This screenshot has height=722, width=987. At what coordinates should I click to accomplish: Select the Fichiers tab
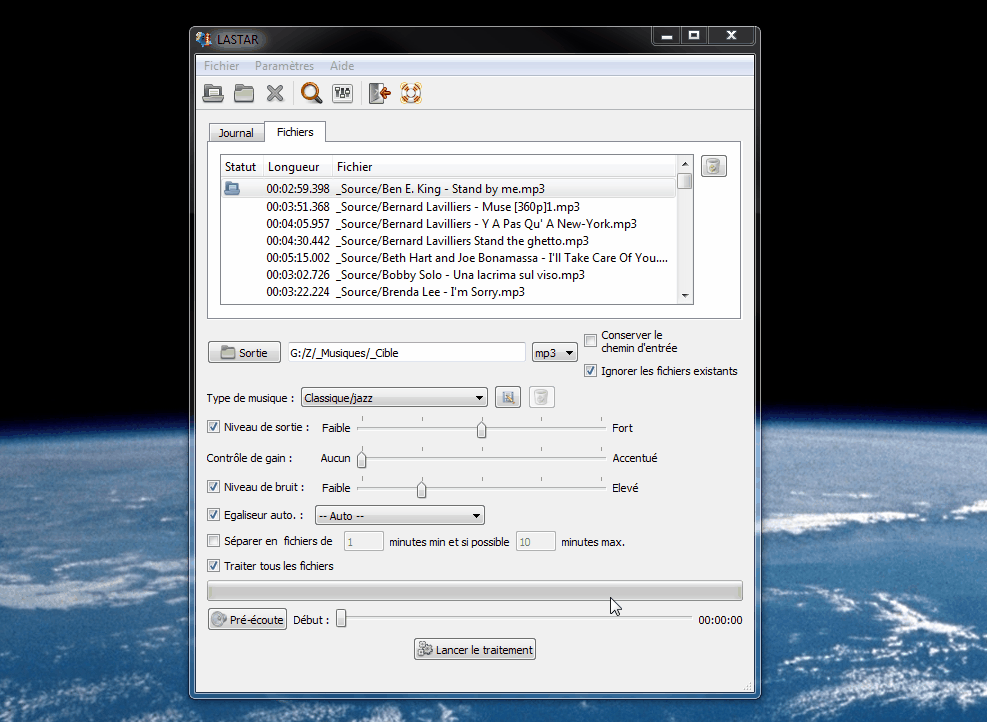[x=295, y=132]
